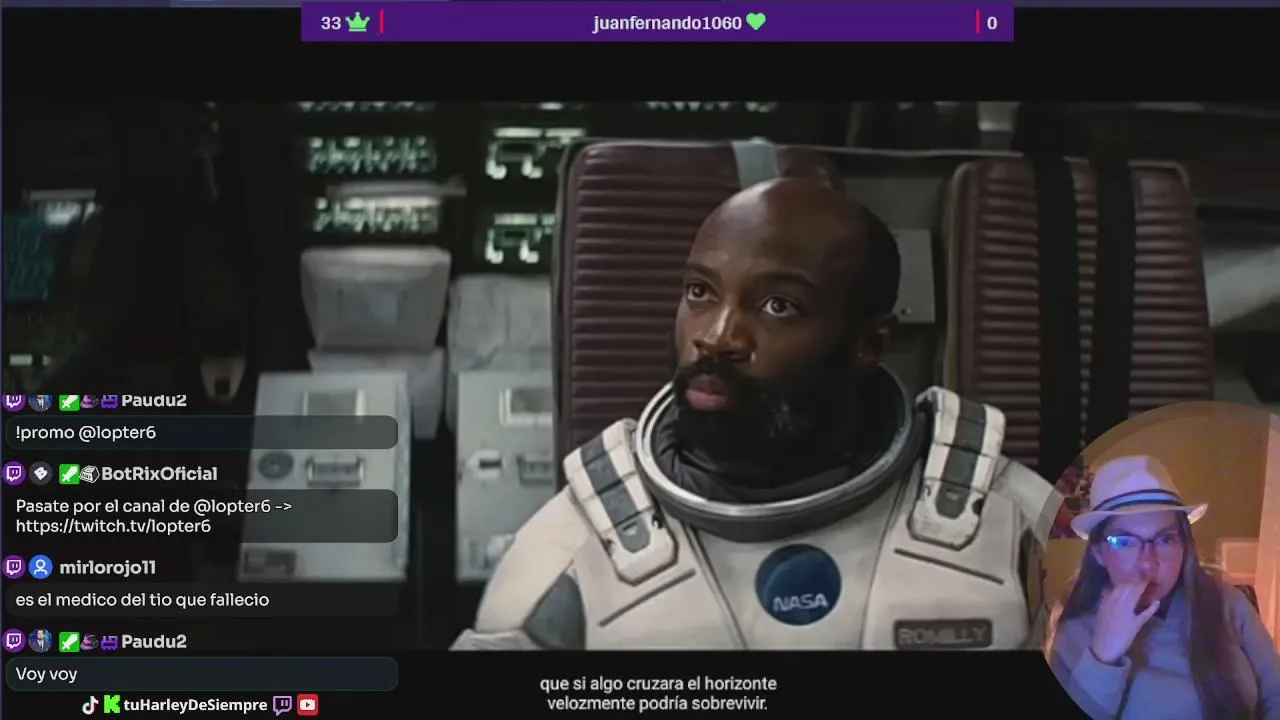Image resolution: width=1280 pixels, height=720 pixels.
Task: Click the purple subscriber badge above '!promo @lopter6'
Action: click(x=109, y=401)
